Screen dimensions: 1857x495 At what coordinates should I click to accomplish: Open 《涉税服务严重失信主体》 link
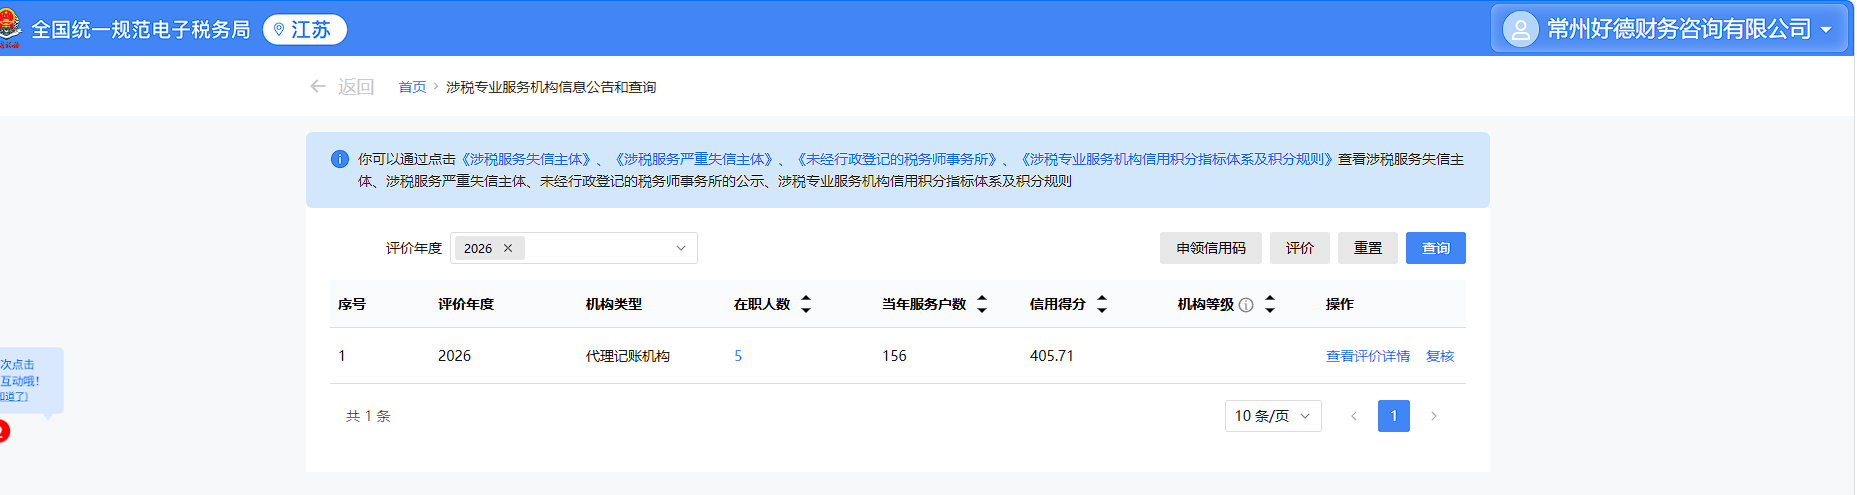pos(694,159)
